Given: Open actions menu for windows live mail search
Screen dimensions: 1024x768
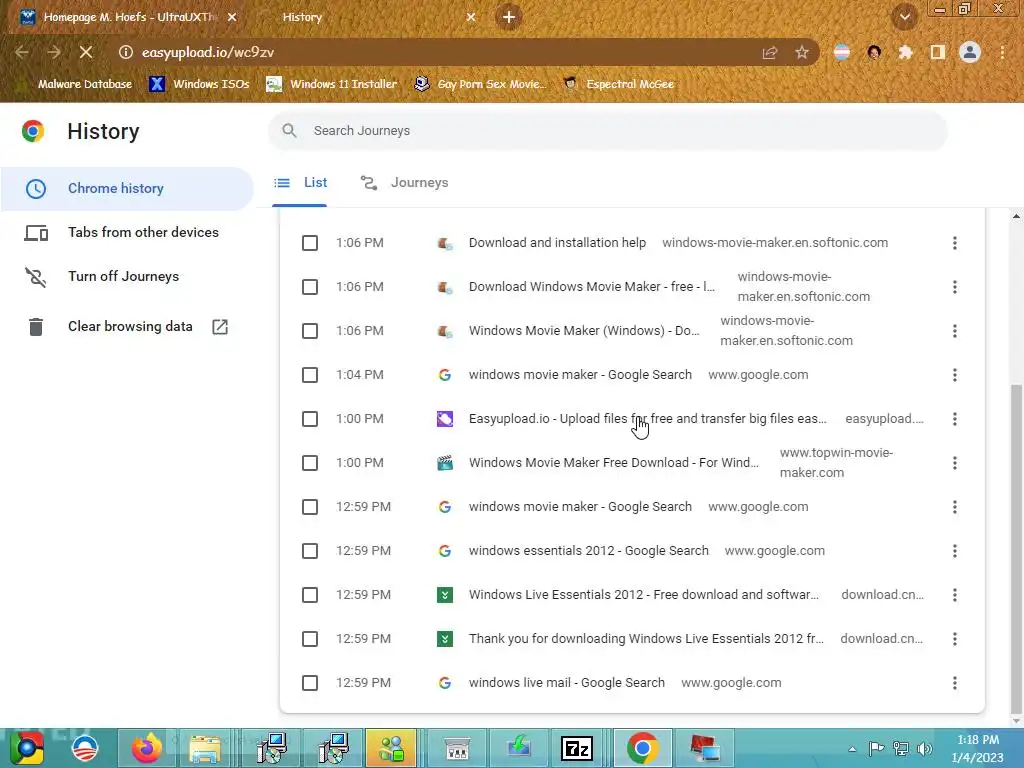Looking at the screenshot, I should (954, 682).
